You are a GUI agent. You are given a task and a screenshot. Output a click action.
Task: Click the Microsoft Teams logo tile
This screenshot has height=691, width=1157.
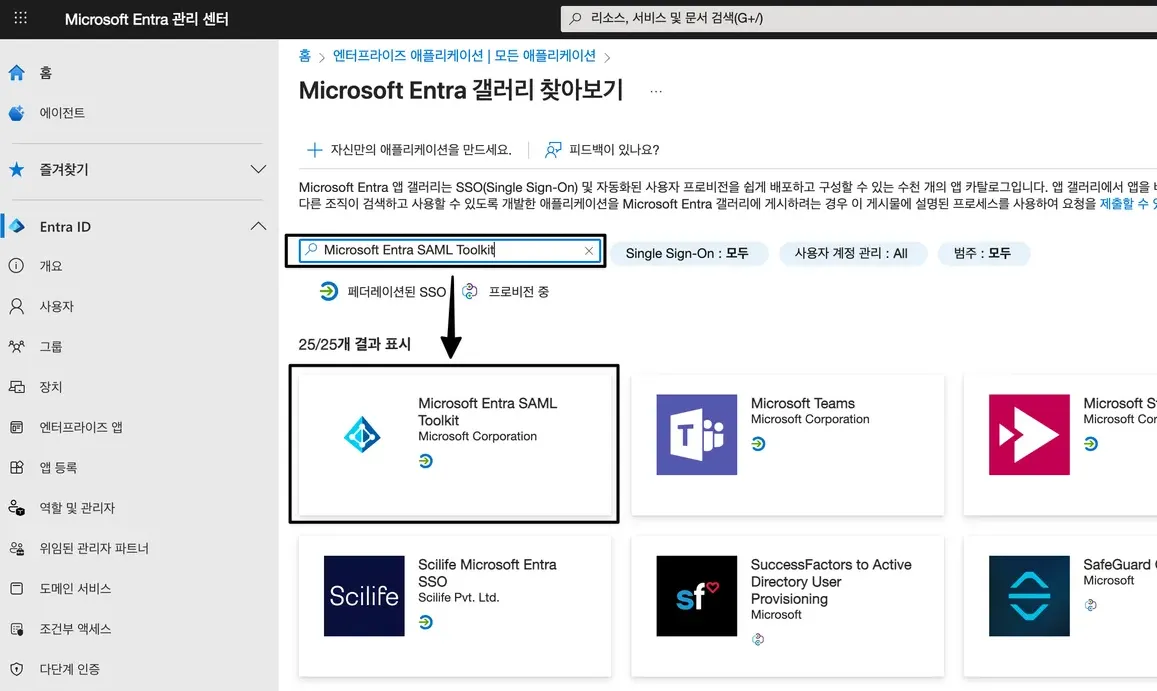tap(697, 434)
